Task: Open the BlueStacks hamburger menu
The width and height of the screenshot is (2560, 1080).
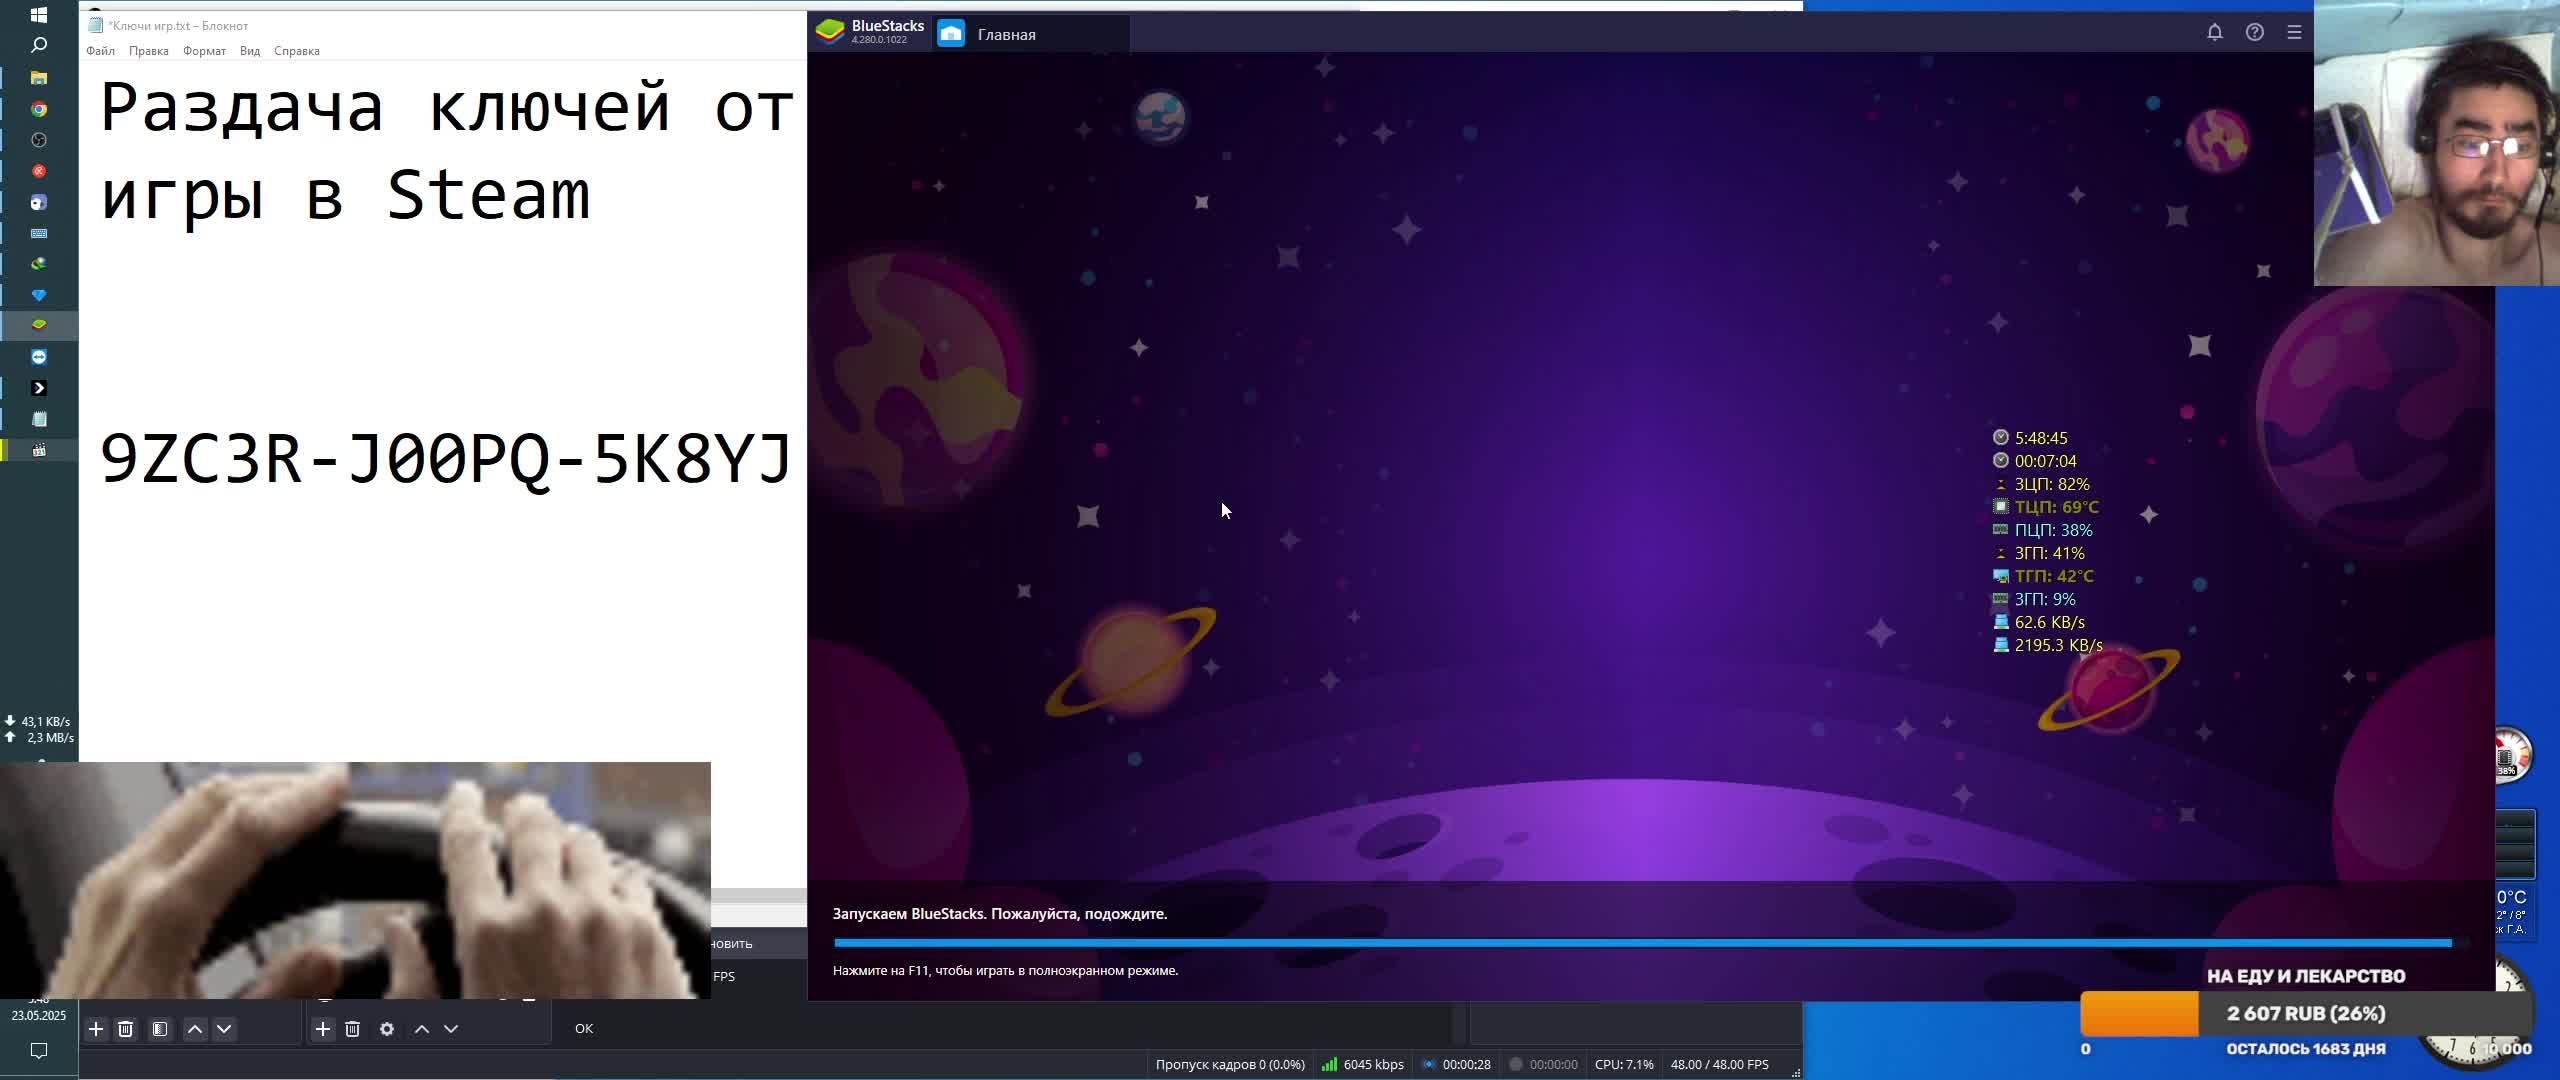Action: tap(2294, 32)
